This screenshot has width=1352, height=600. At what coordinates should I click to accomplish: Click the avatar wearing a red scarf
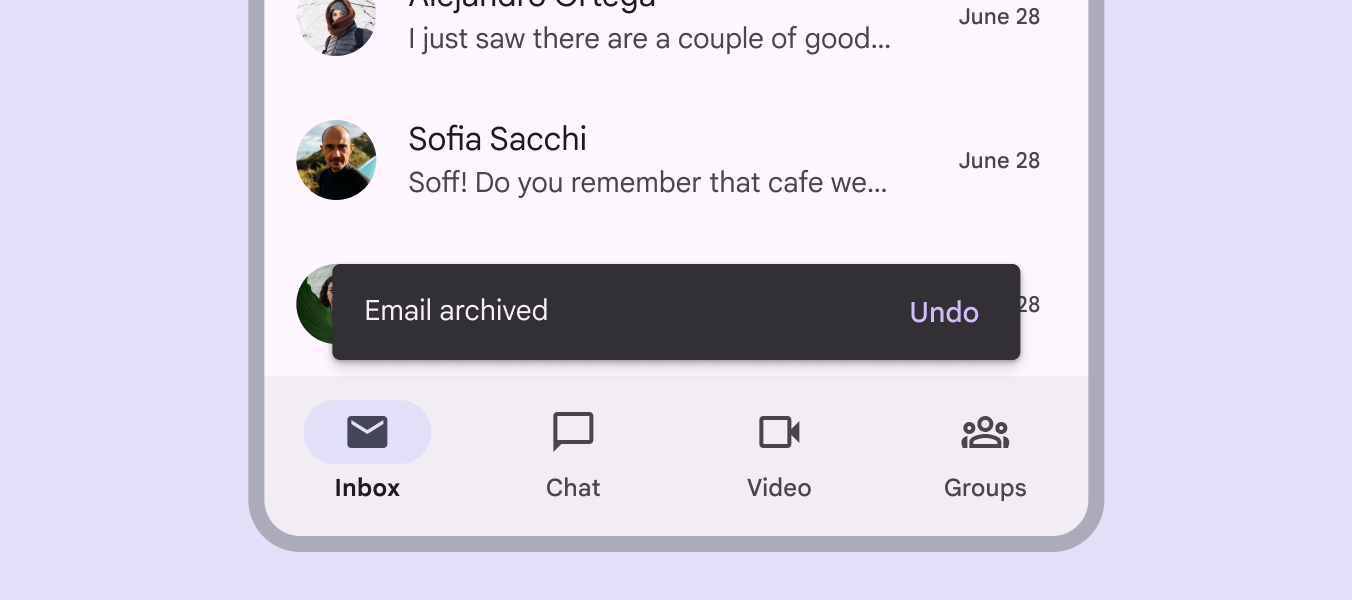tap(336, 22)
